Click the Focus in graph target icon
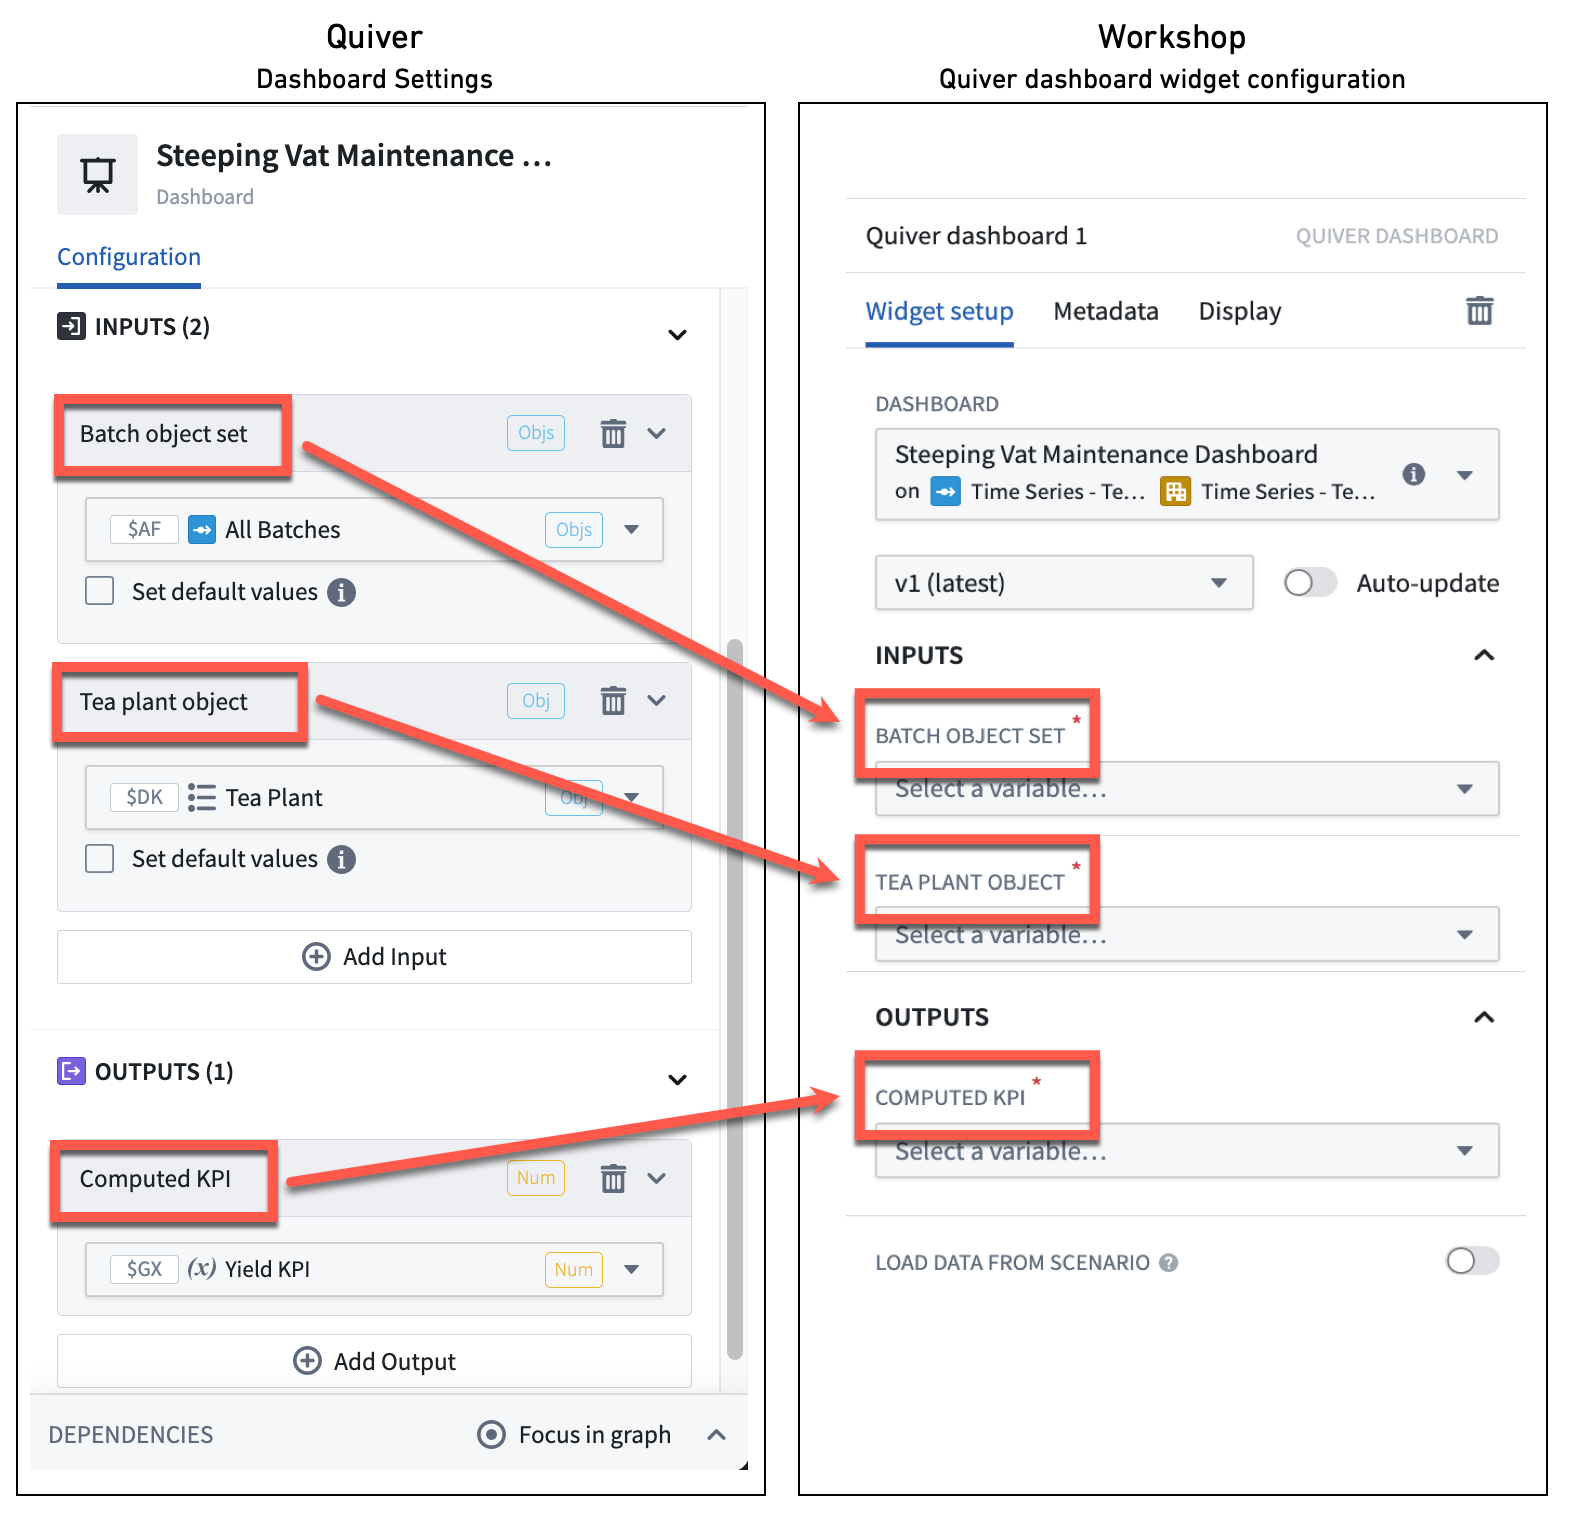 [x=491, y=1435]
